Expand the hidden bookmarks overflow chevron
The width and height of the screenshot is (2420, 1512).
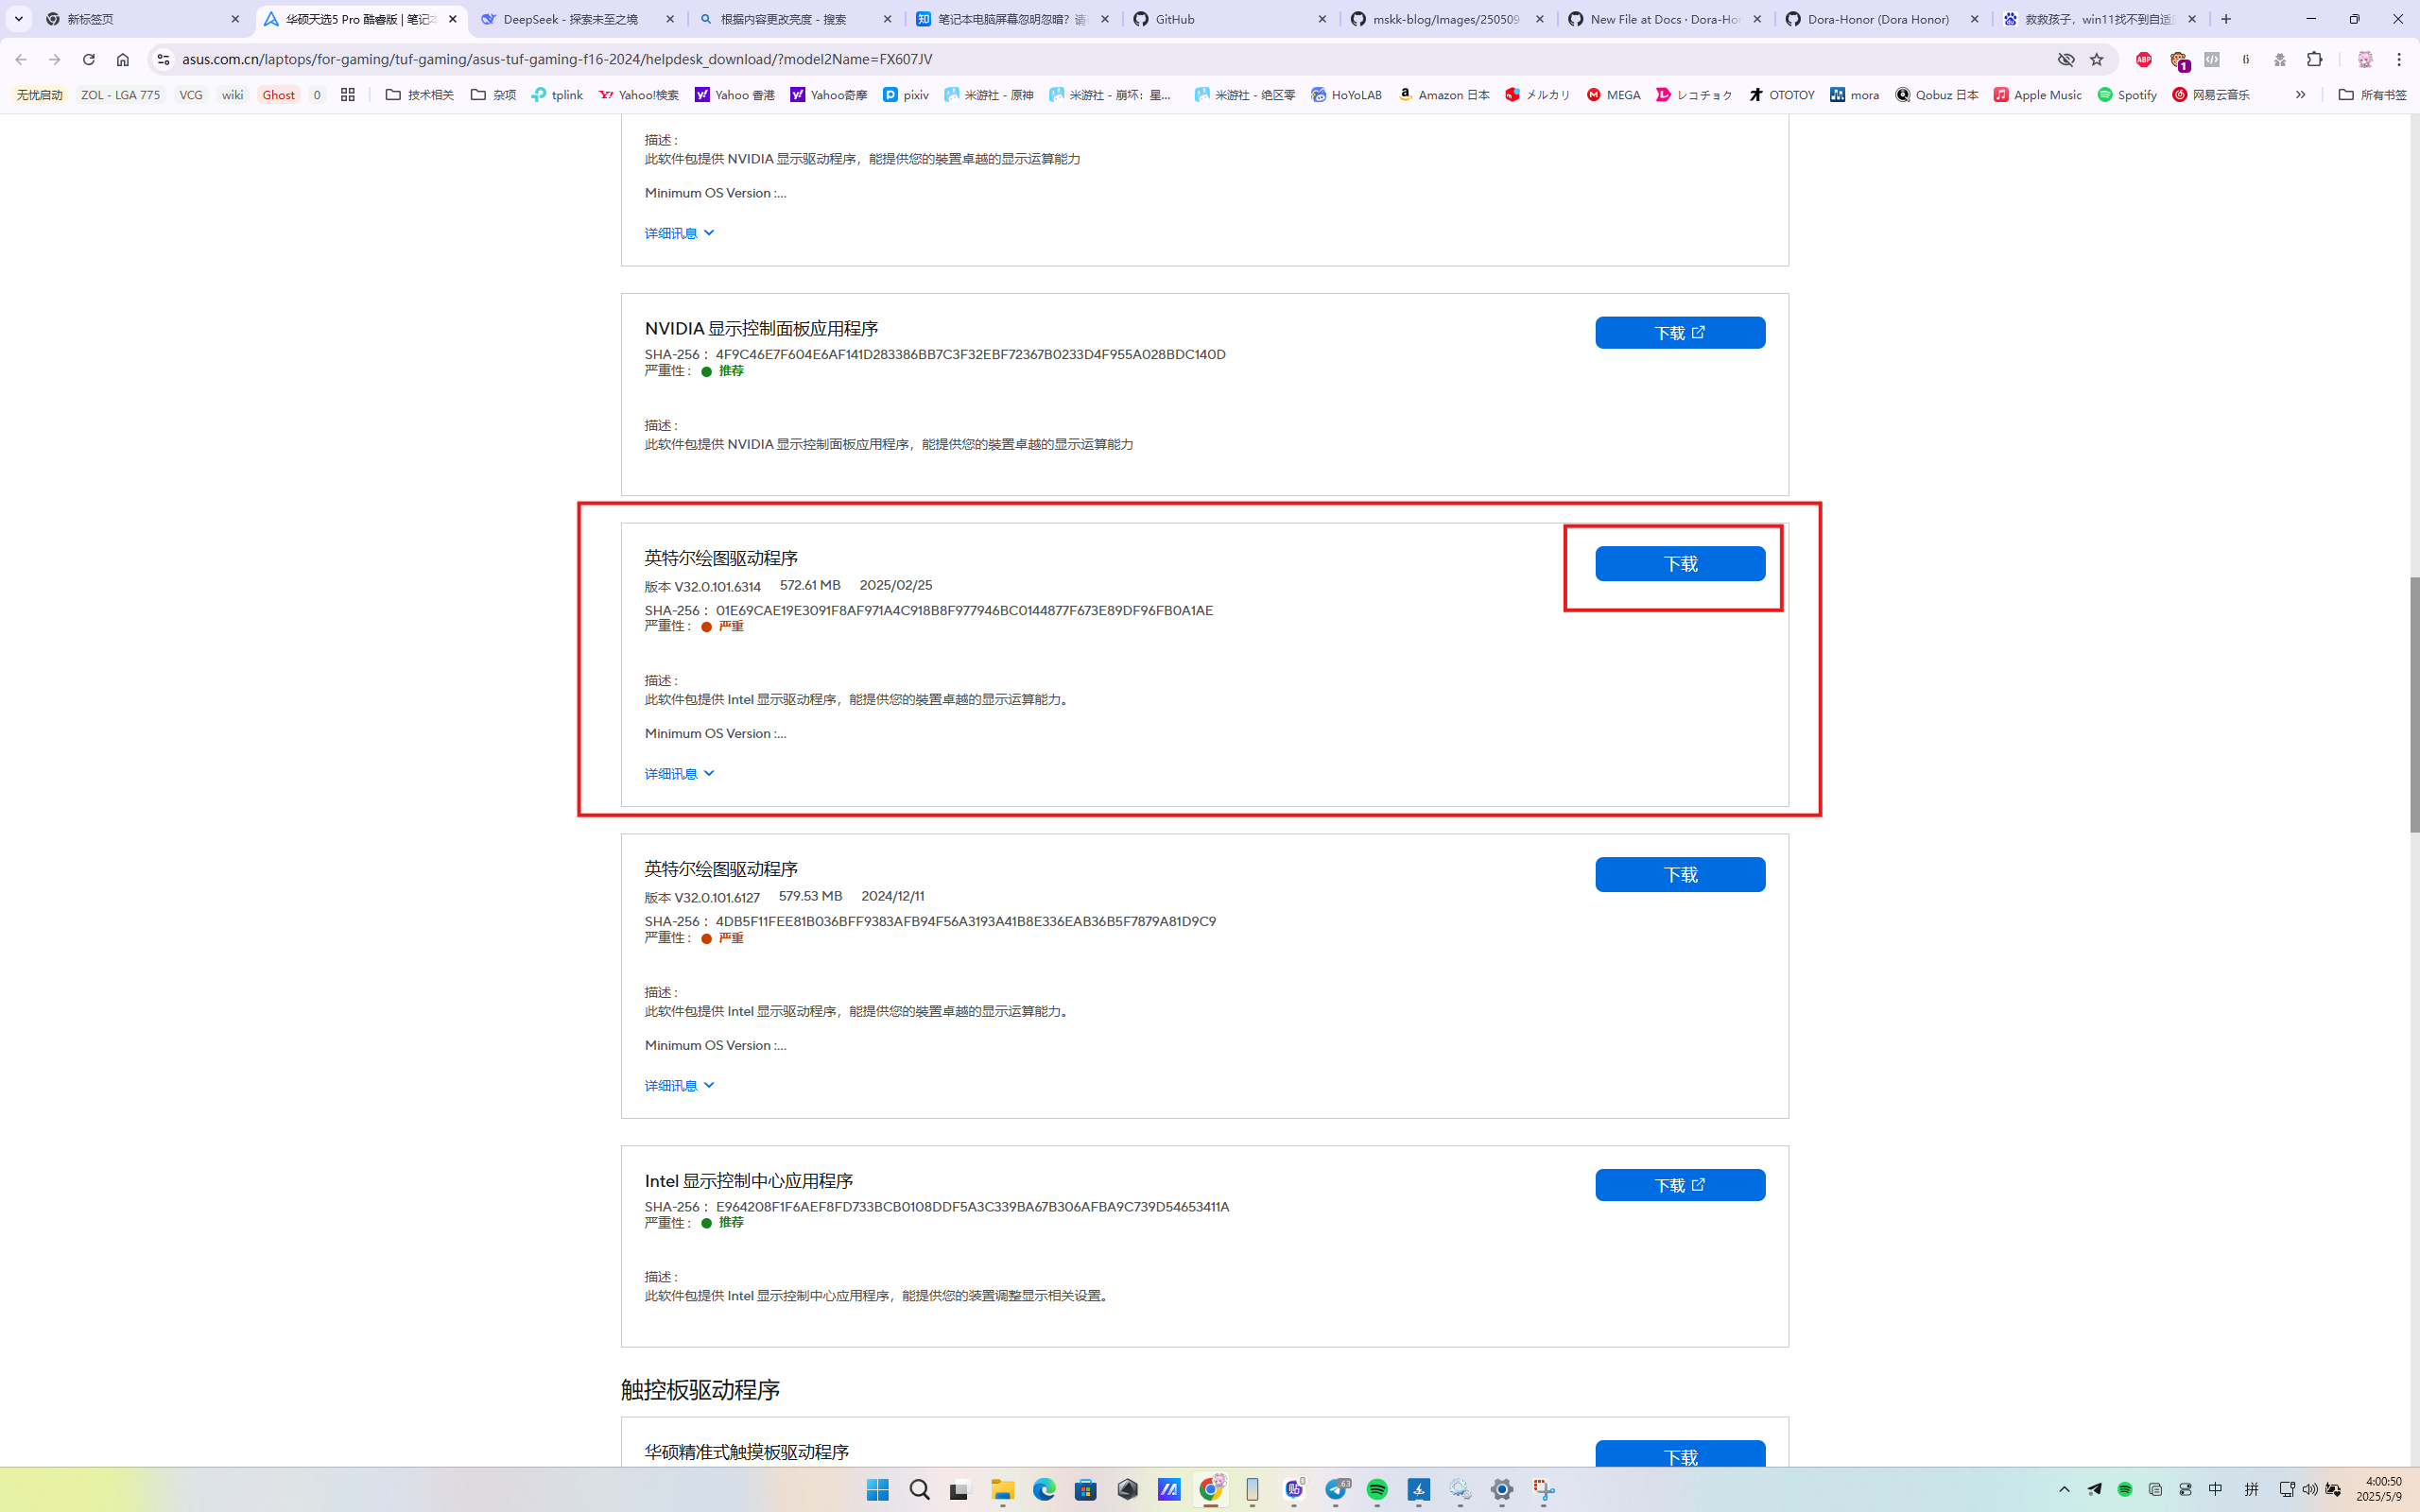pyautogui.click(x=2300, y=95)
